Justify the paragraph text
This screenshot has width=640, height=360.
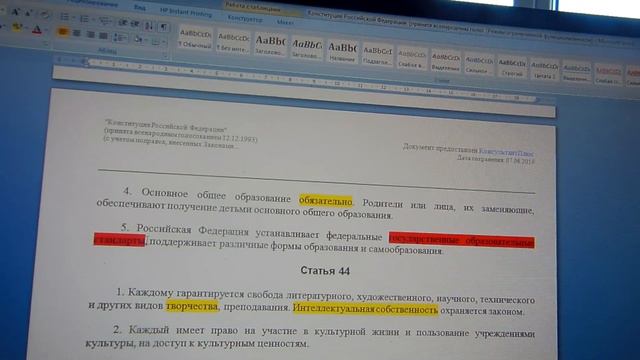pos(103,36)
